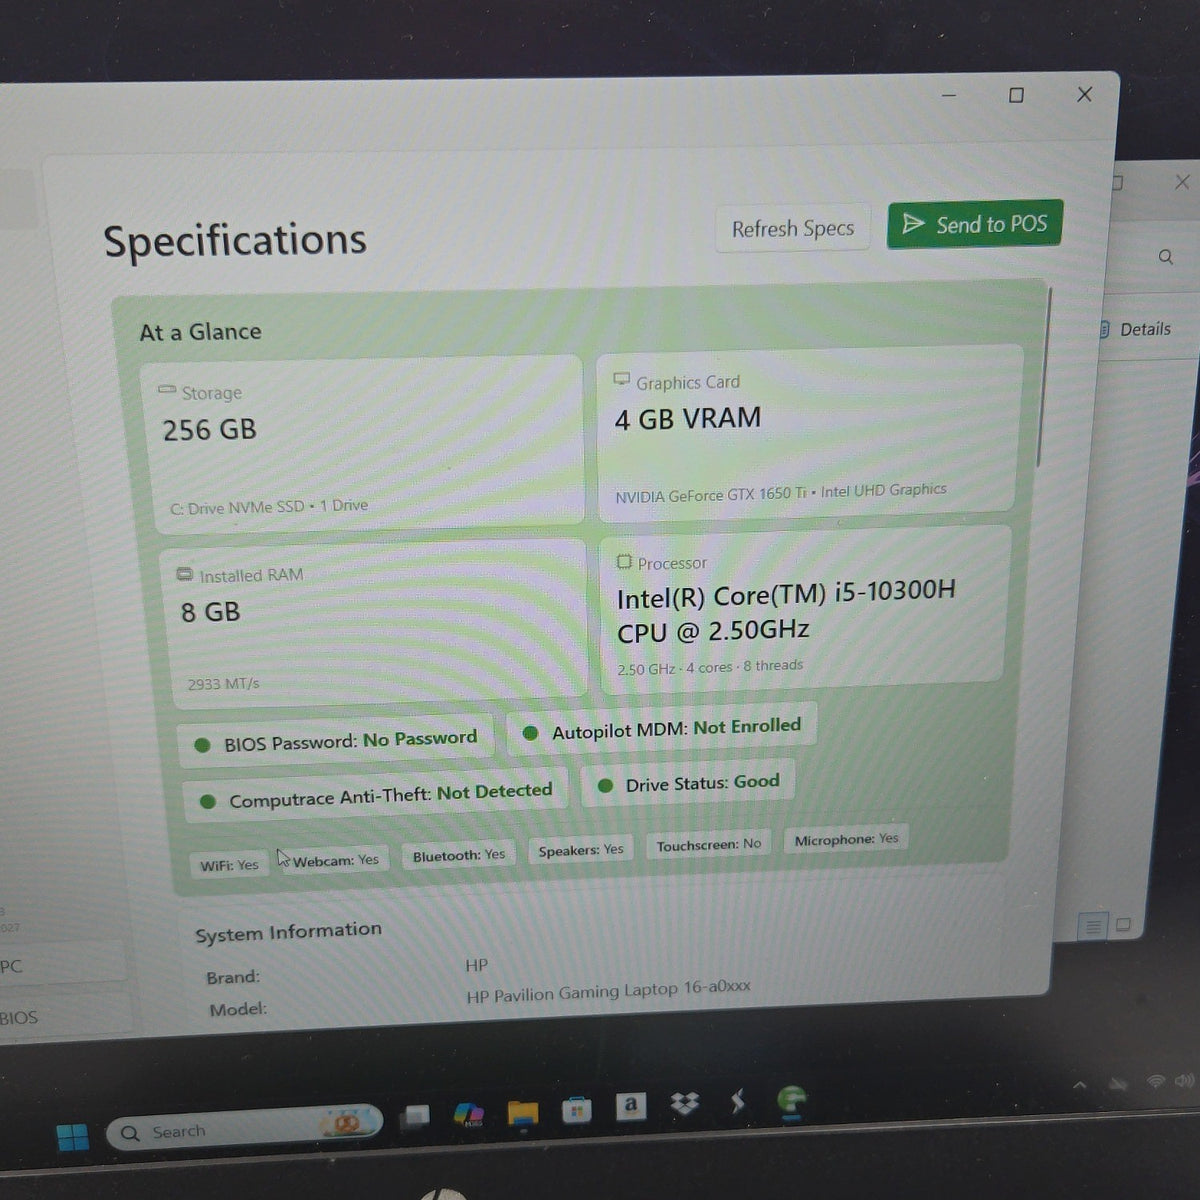Click NVIDIA GeForce GTX 1650 Ti text

tap(710, 495)
